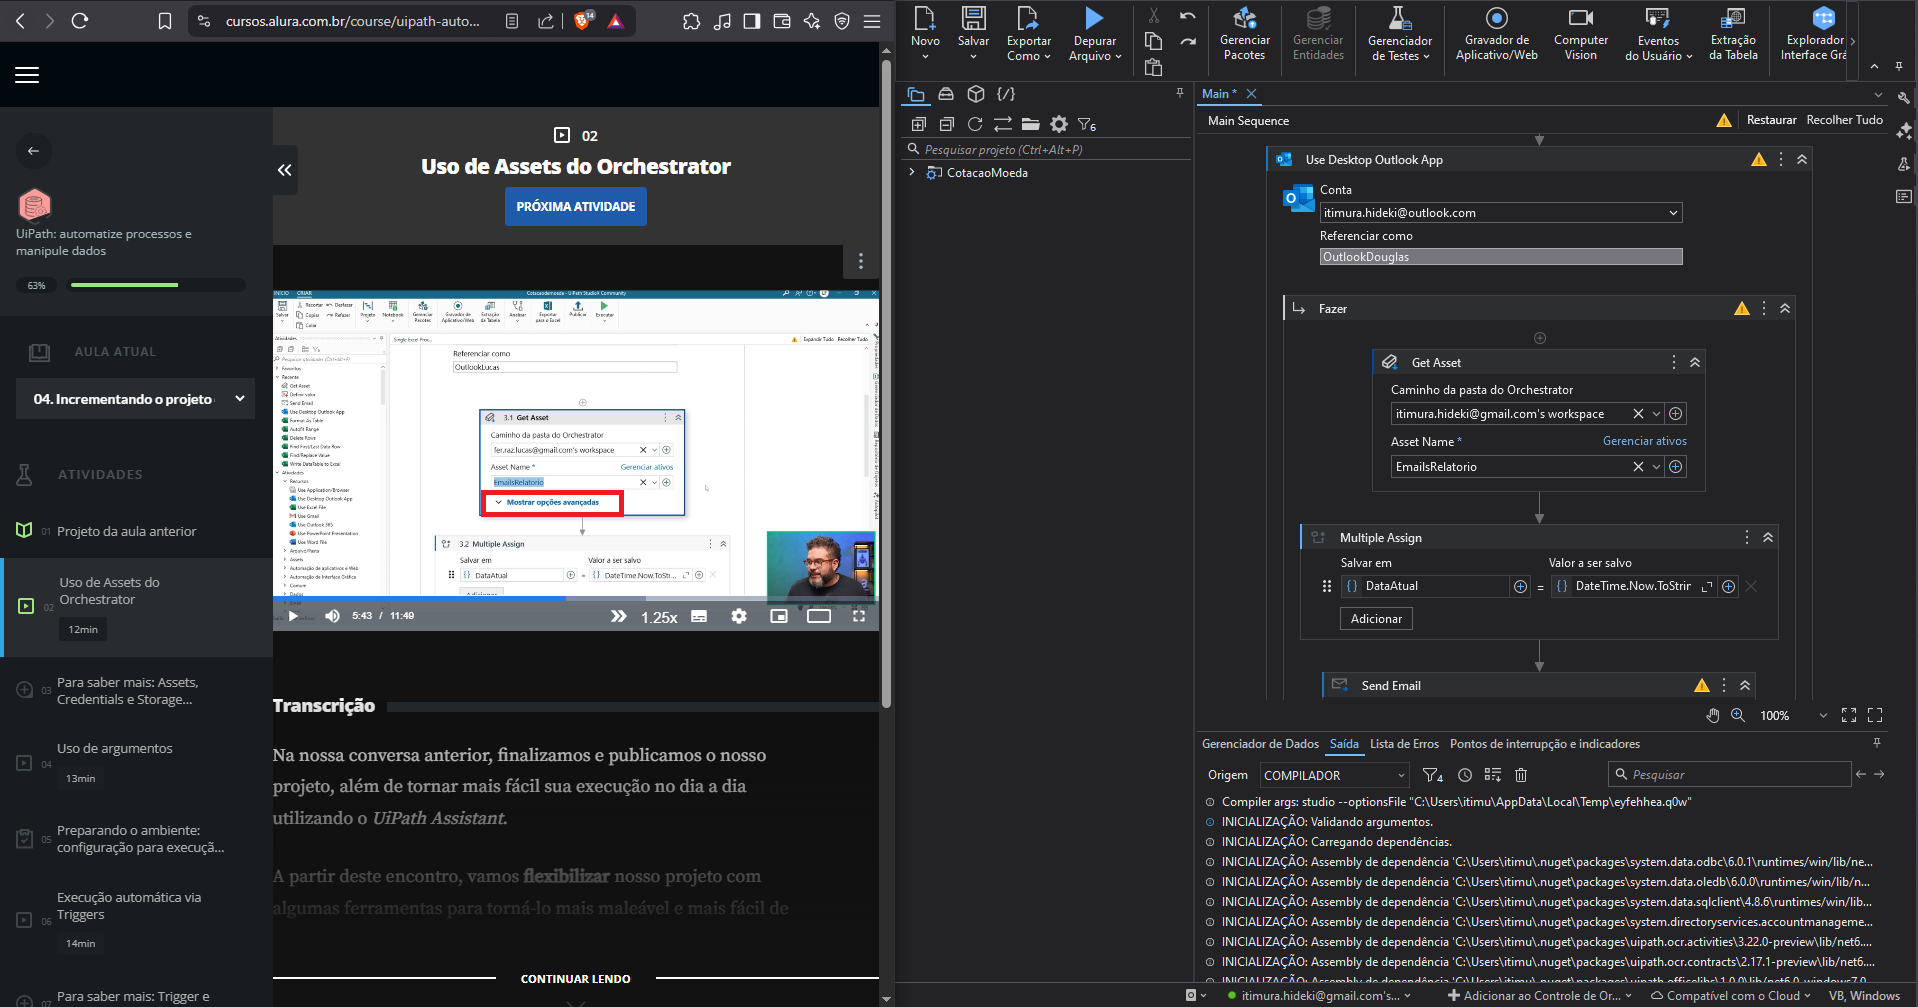Toggle timestamps clock icon in output panel

[1465, 775]
